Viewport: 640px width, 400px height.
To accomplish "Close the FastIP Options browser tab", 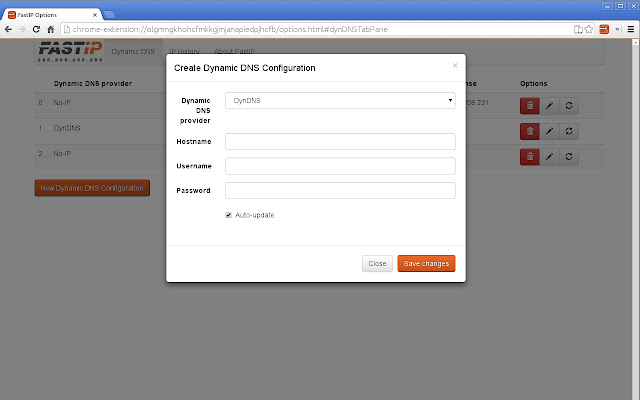I will (x=95, y=15).
